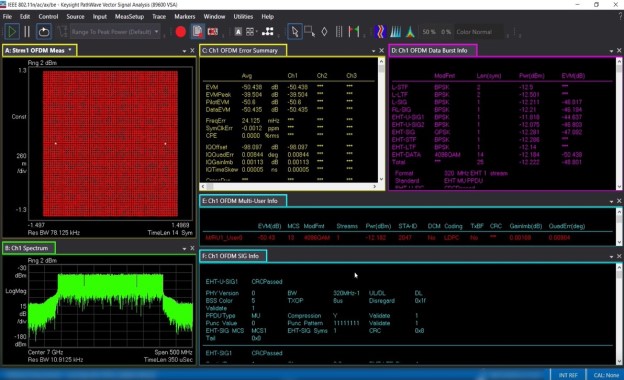Open the Color Normal dropdown

480,32
